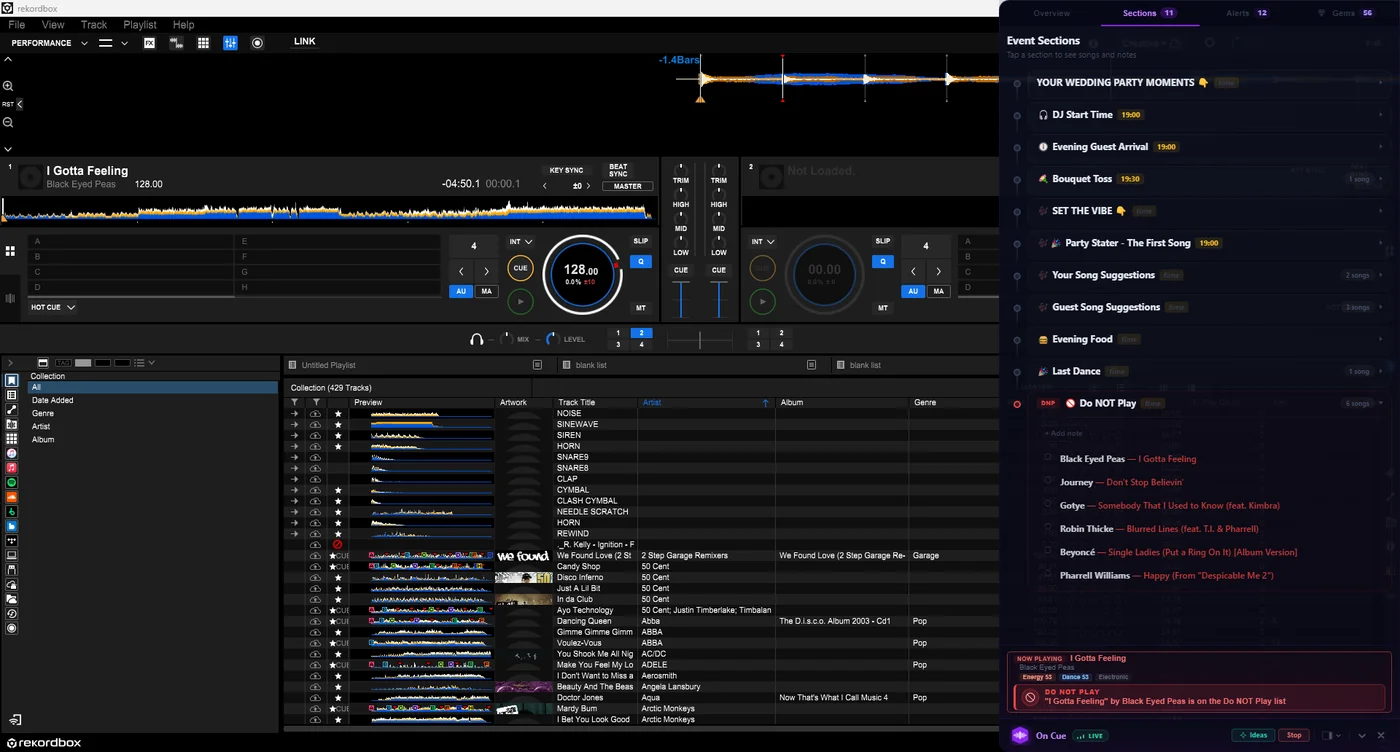Toggle Quantize Q on deck 2
Viewport: 1400px width, 752px height.
pyautogui.click(x=882, y=262)
